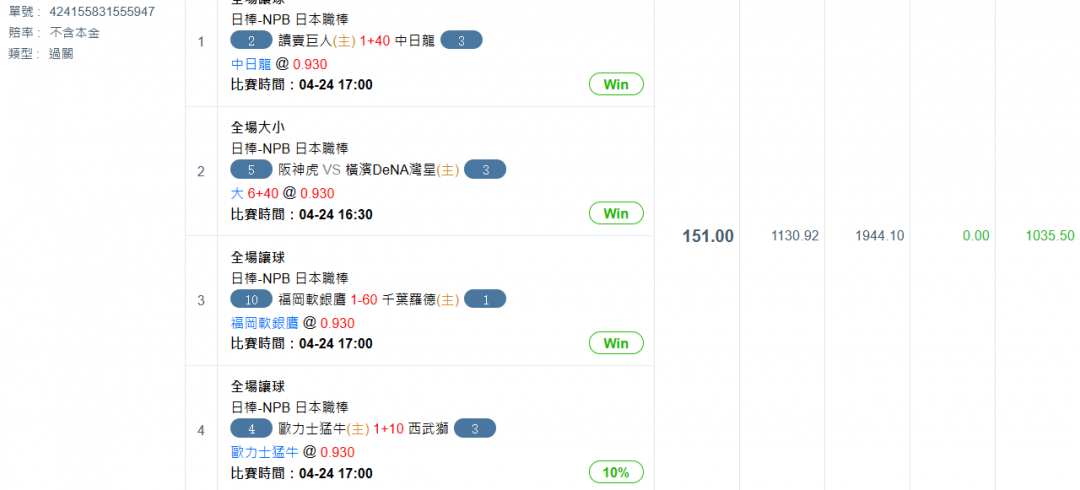Click order number 424155831555947
Image resolution: width=1080 pixels, height=490 pixels.
click(102, 12)
